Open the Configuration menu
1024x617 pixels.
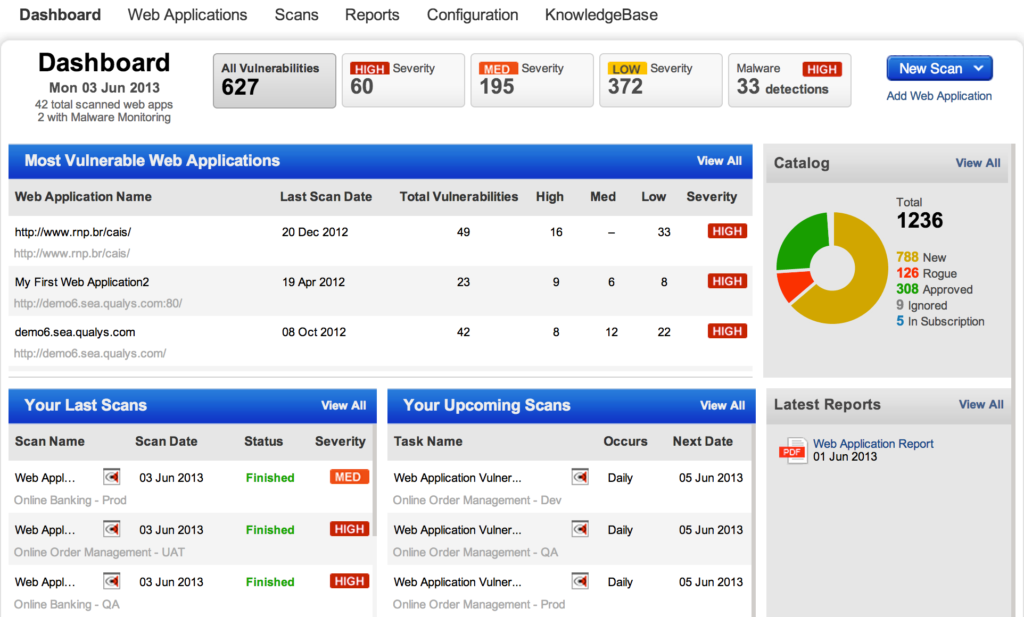[x=472, y=15]
